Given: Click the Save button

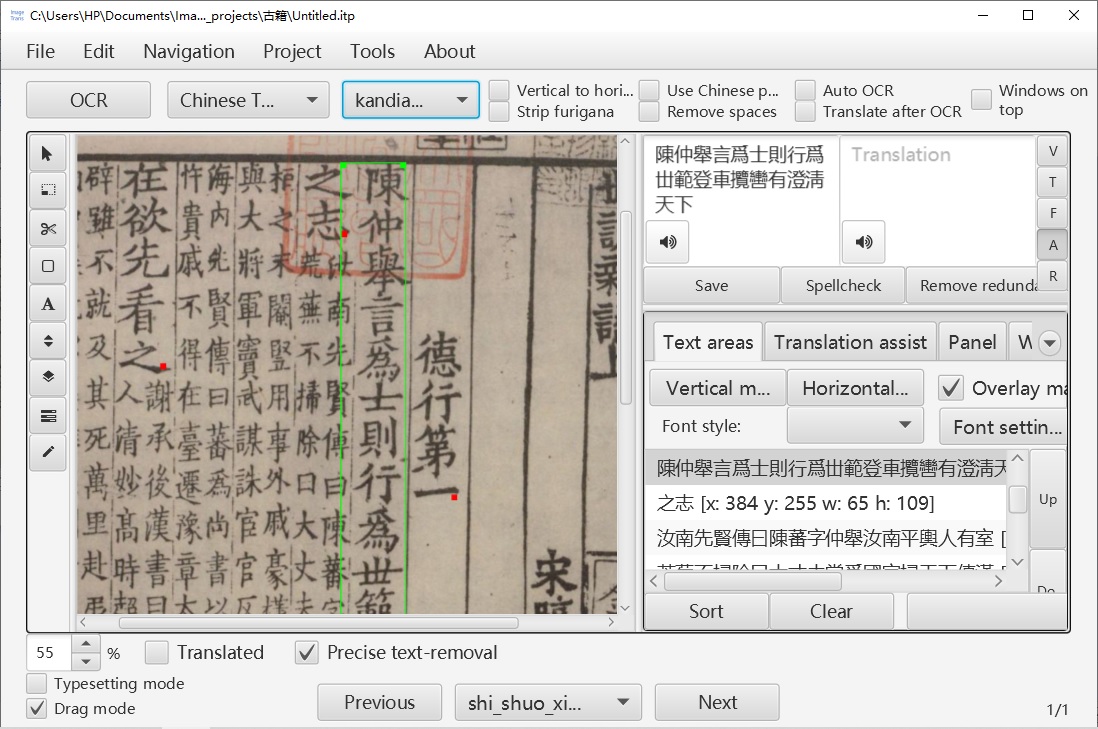Looking at the screenshot, I should 711,285.
